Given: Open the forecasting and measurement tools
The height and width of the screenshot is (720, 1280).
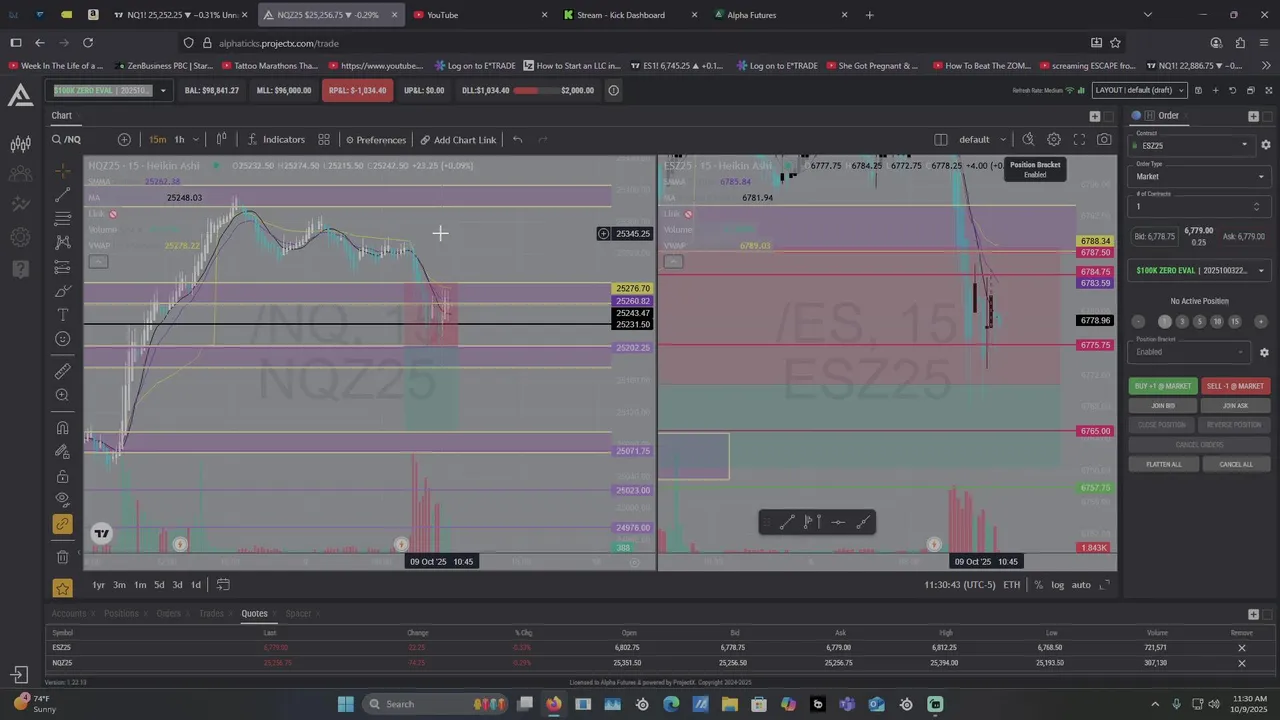Looking at the screenshot, I should point(62,267).
